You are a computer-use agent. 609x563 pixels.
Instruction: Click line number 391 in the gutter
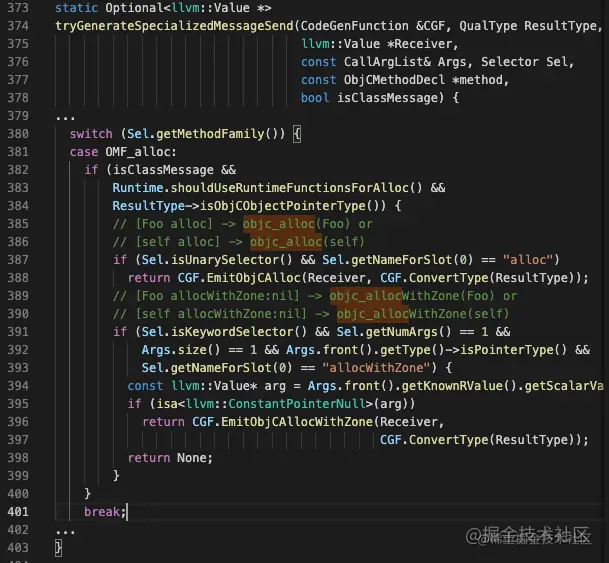18,332
